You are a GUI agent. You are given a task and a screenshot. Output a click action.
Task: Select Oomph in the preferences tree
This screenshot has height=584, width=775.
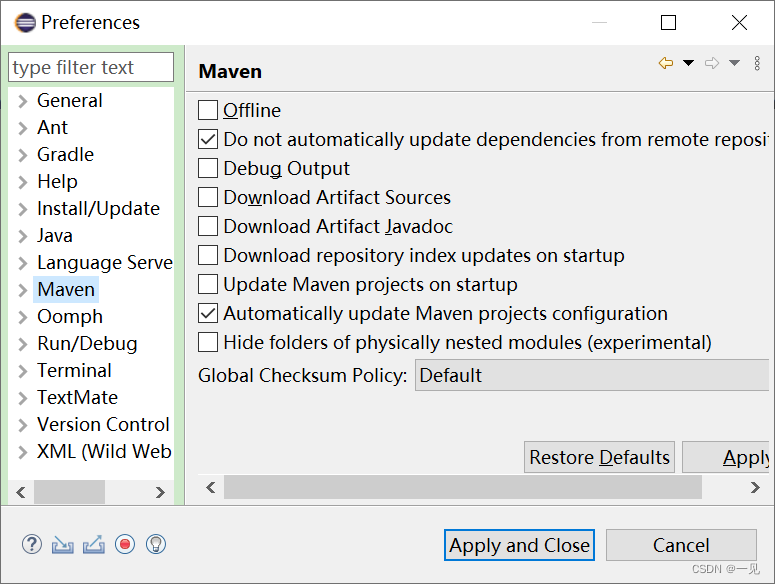[x=70, y=317]
